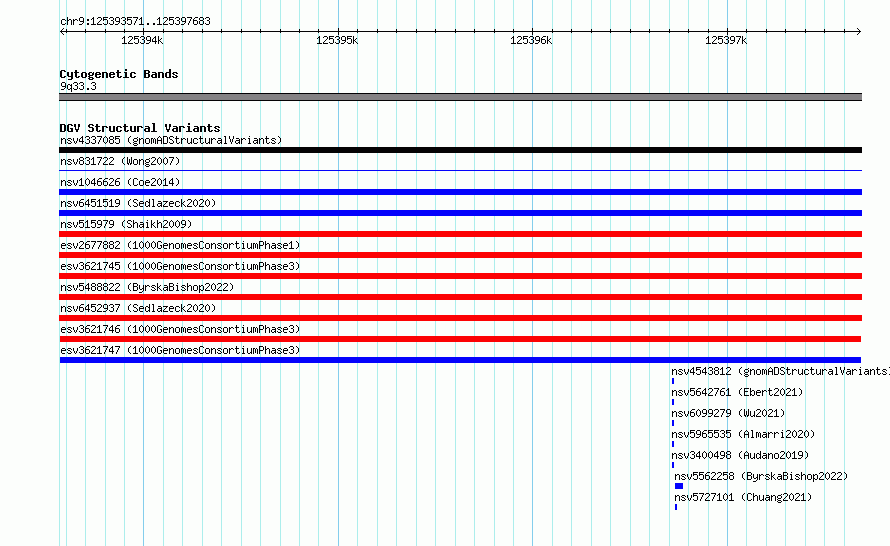Screen dimensions: 890x546
Task: Click the nsv4337085 (gnomADStructuralVariants) label
Action: (x=171, y=140)
